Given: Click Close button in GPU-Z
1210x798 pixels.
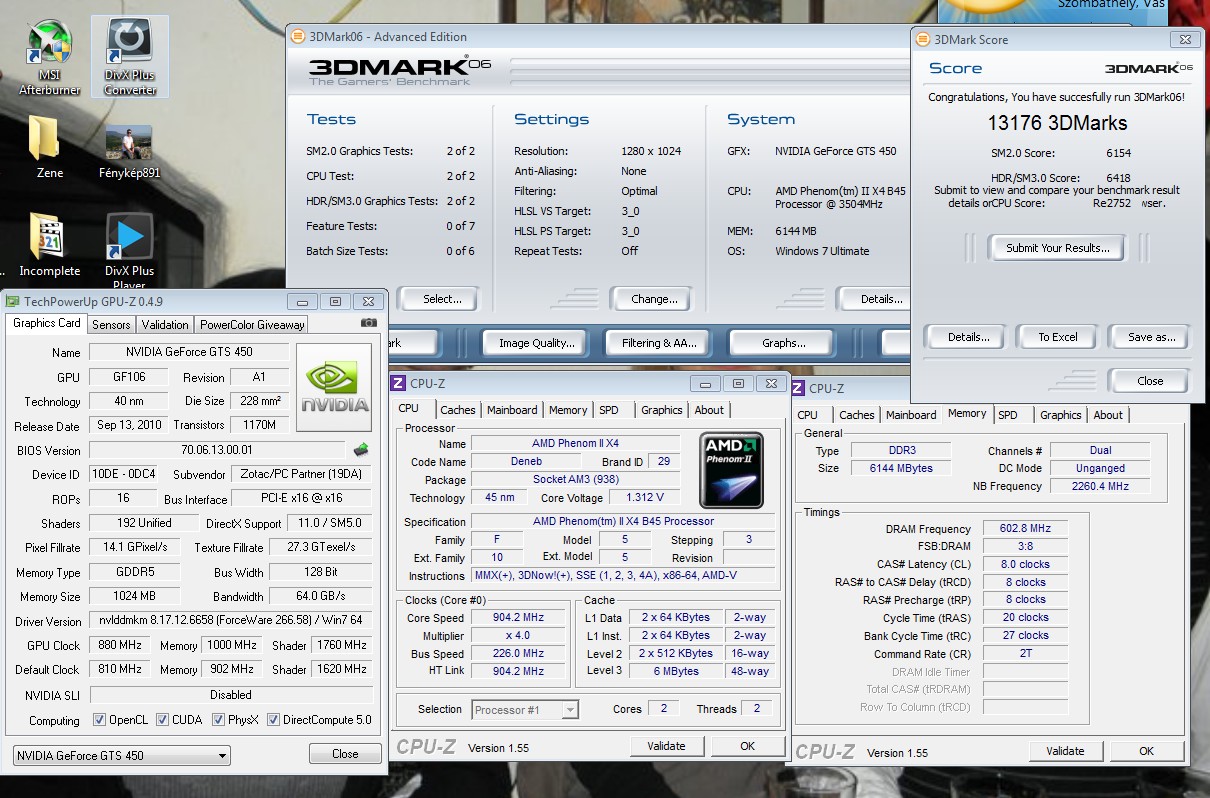Looking at the screenshot, I should 345,754.
